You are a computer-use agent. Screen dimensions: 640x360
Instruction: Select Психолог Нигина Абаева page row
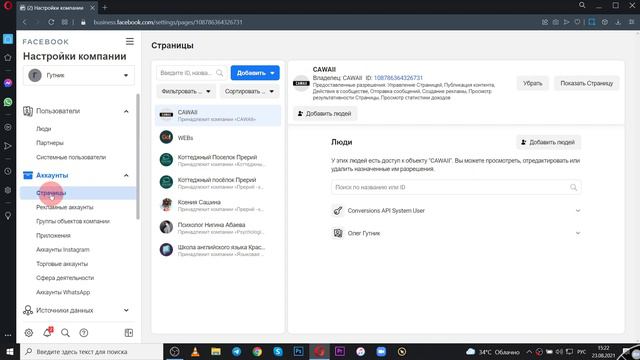(x=218, y=227)
